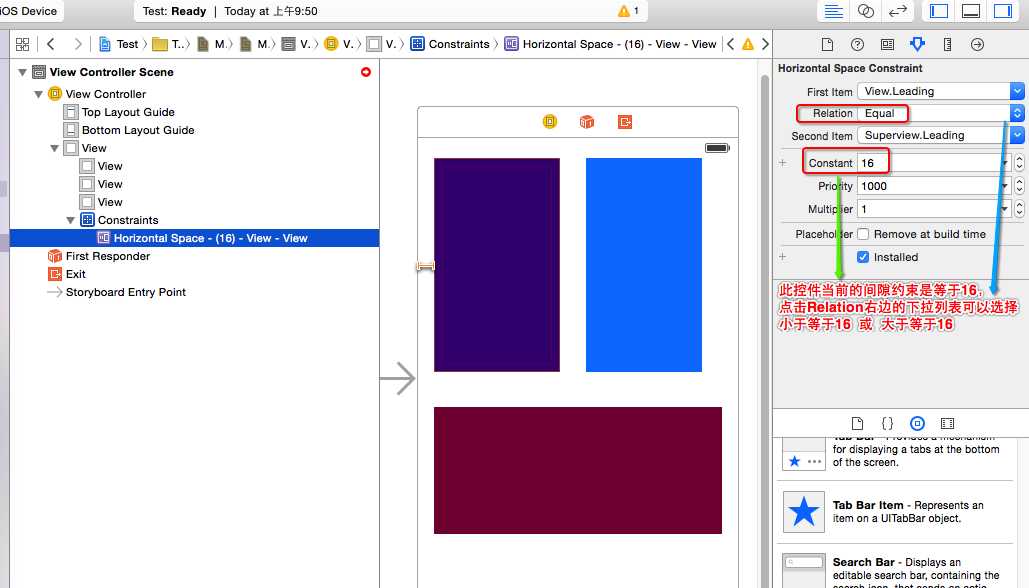The image size is (1029, 588).
Task: Click the jump bar warning triangle
Action: point(747,44)
